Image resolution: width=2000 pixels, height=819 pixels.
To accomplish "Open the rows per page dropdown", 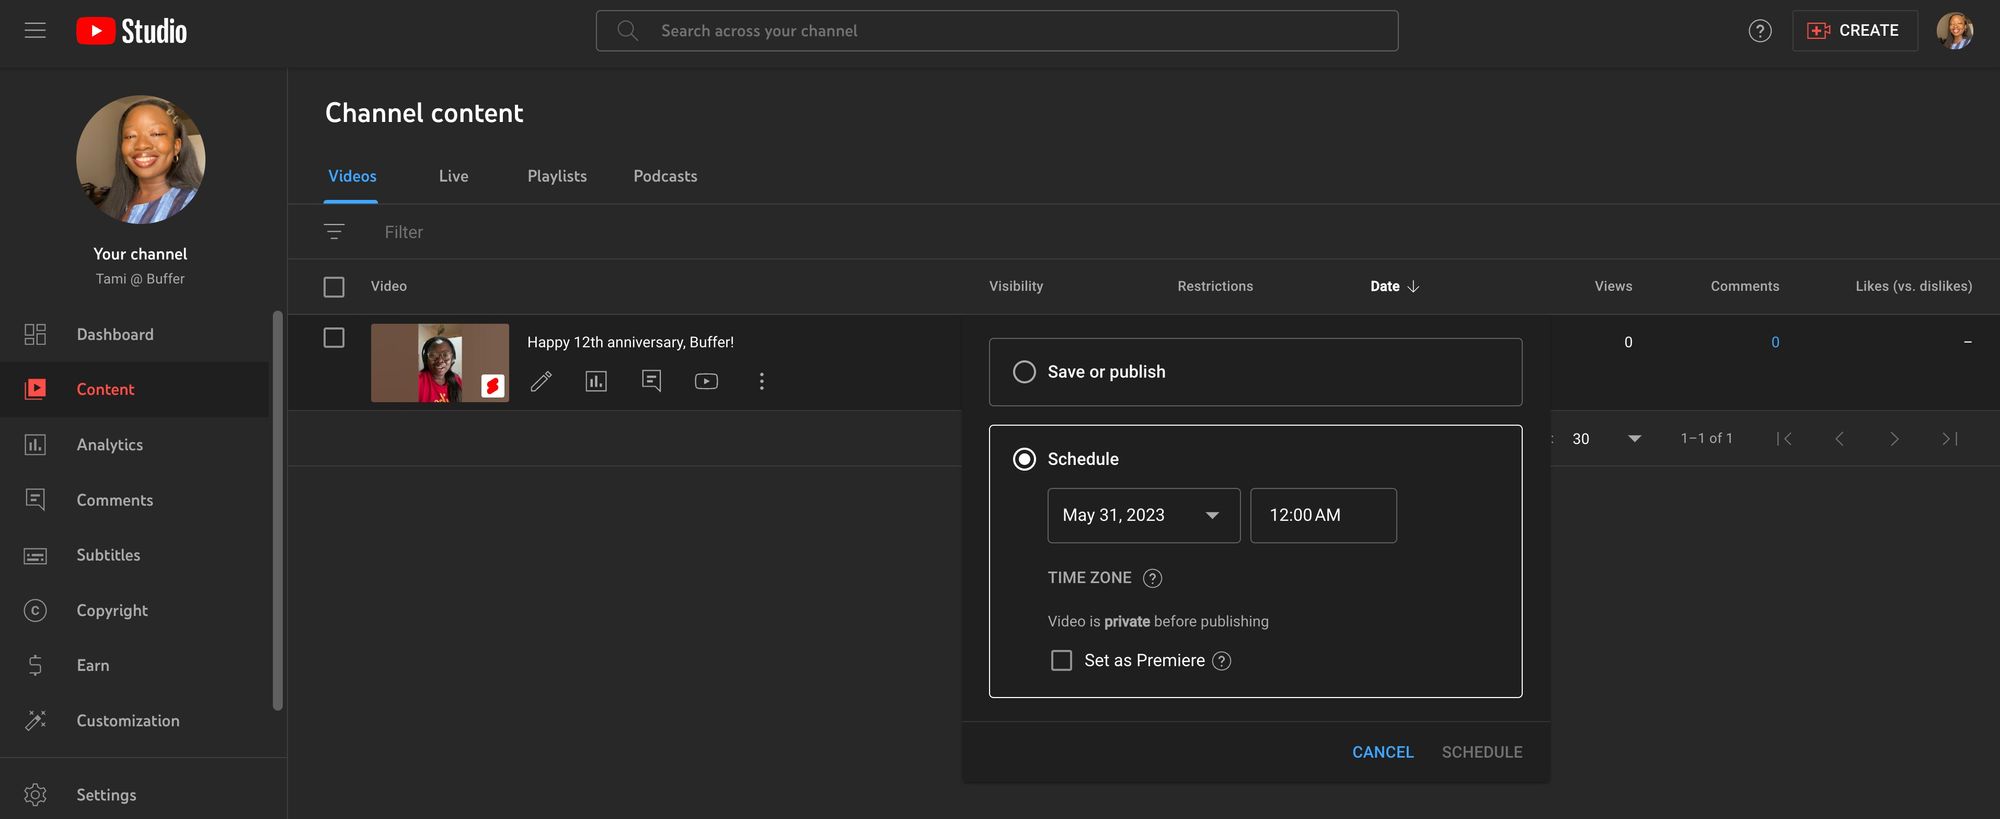I will (x=1634, y=439).
